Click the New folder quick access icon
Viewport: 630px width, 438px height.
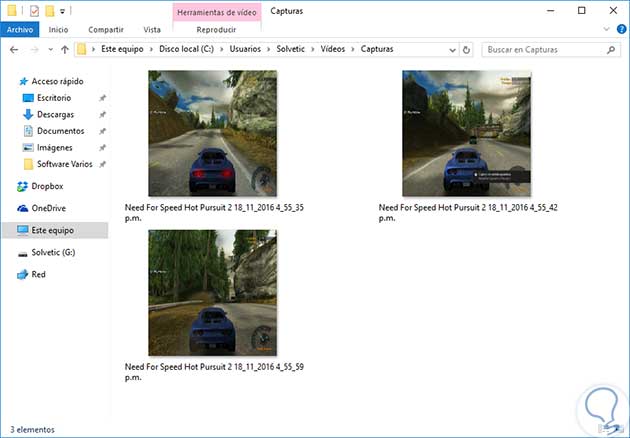tap(50, 11)
